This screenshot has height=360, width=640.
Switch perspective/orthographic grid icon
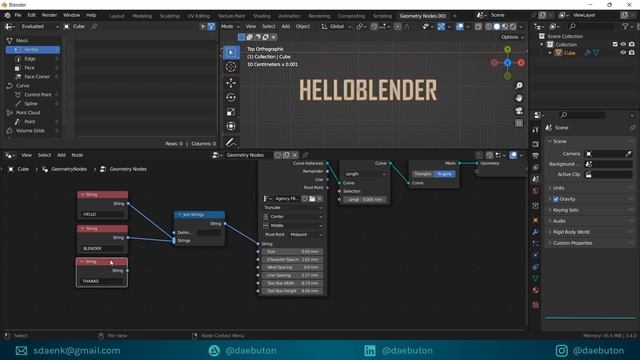click(519, 123)
